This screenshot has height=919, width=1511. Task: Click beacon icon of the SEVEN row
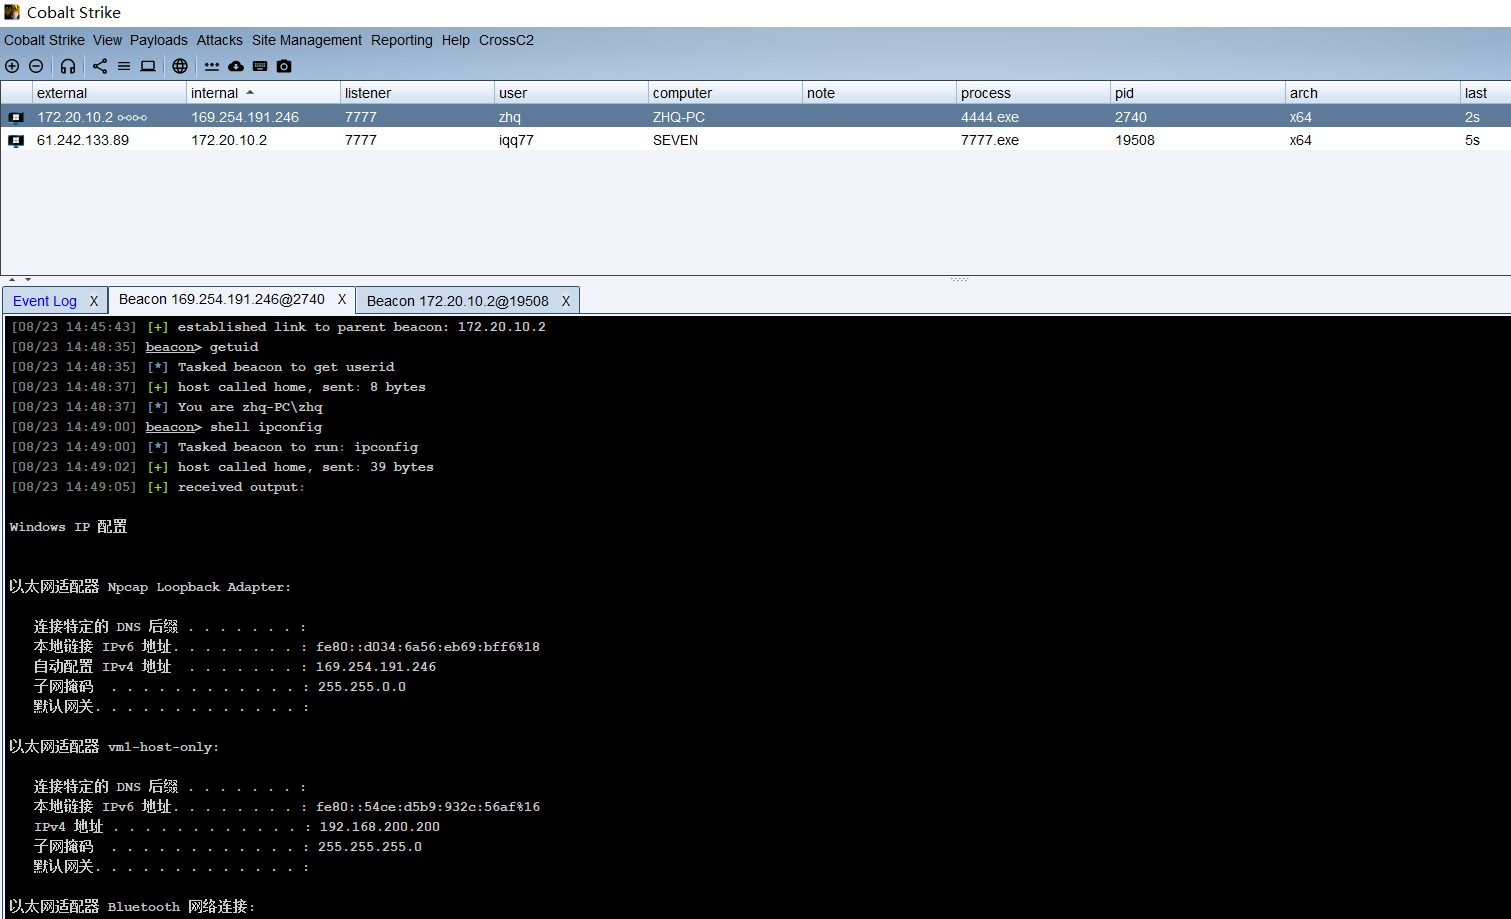point(16,141)
